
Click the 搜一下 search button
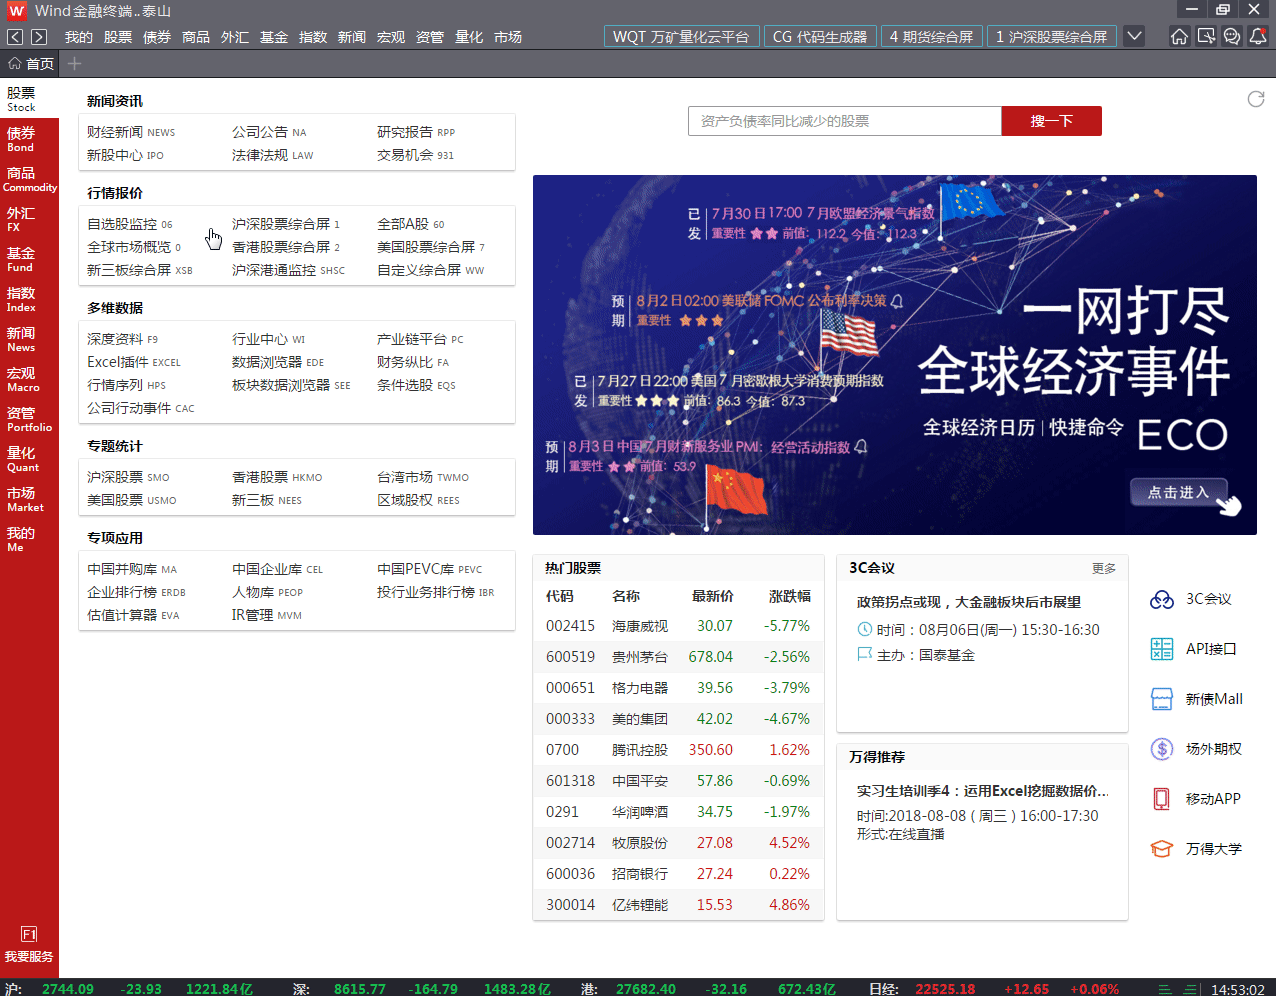tap(1052, 121)
